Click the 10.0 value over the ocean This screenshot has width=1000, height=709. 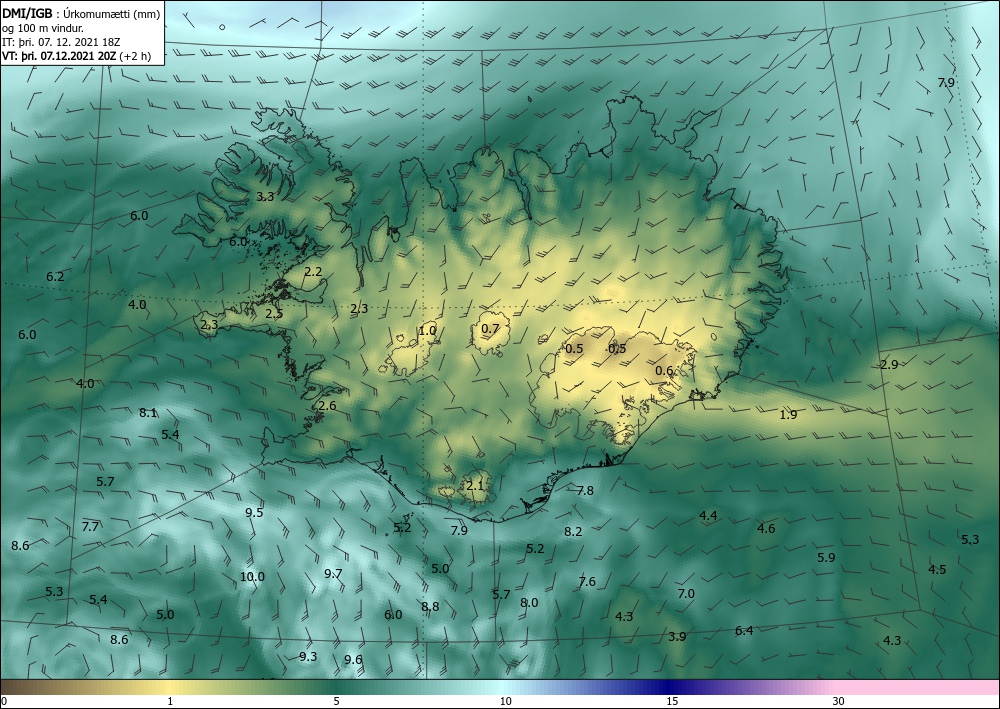click(x=252, y=577)
